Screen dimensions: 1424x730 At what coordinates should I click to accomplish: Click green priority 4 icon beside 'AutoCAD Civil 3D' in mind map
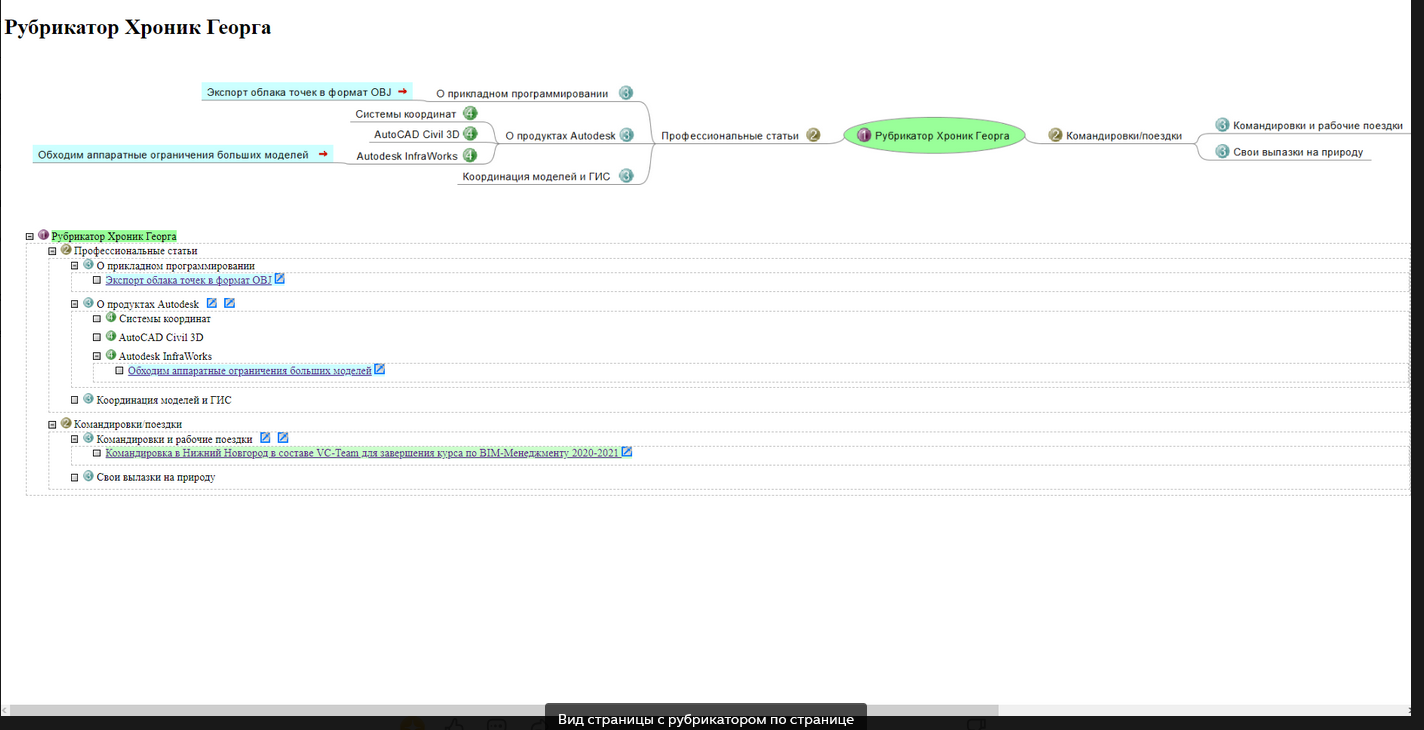tap(470, 133)
